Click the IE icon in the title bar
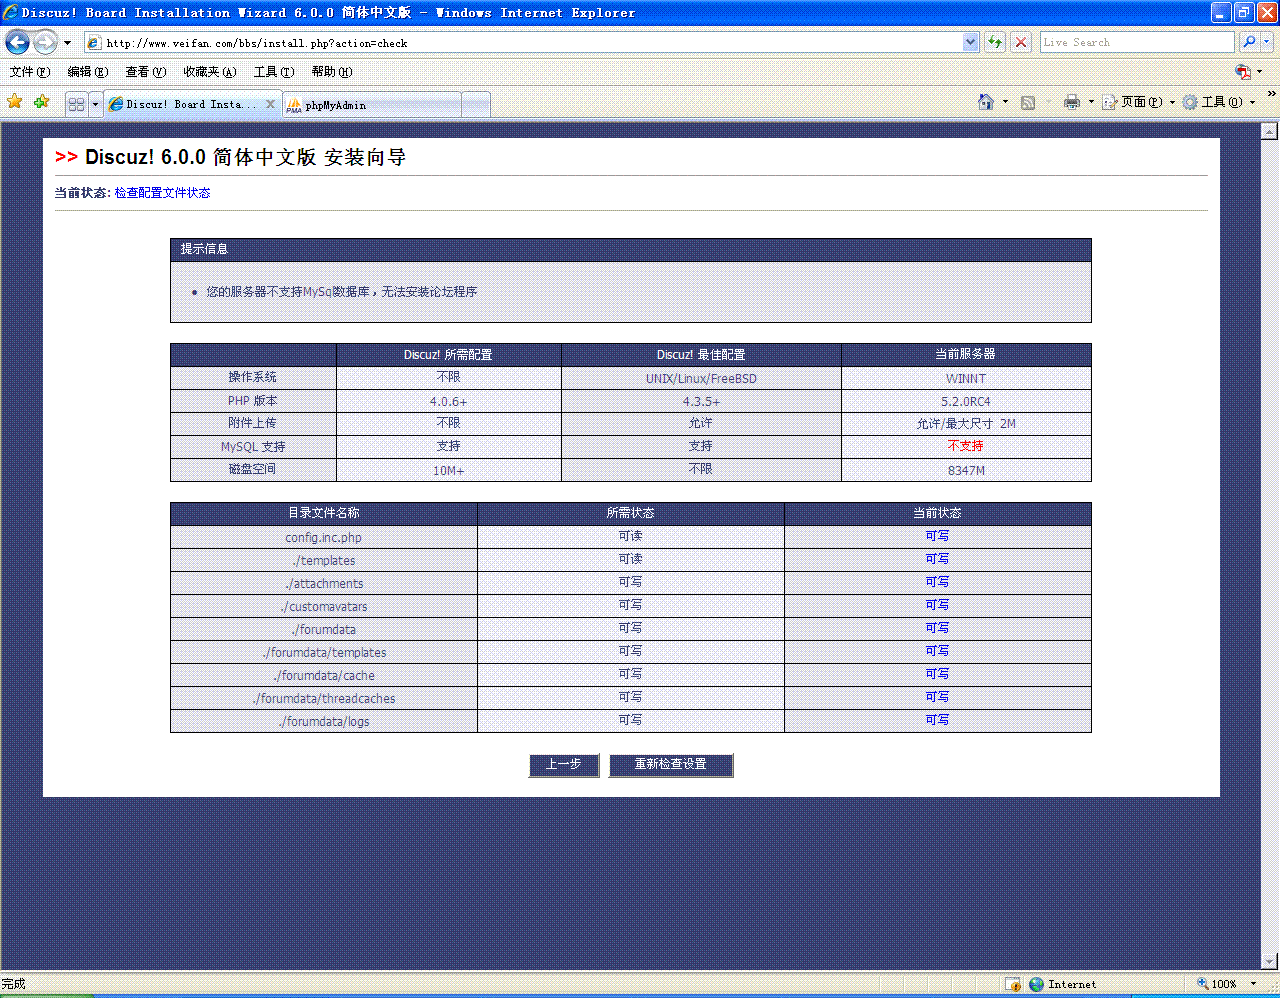This screenshot has width=1280, height=998. pyautogui.click(x=11, y=12)
